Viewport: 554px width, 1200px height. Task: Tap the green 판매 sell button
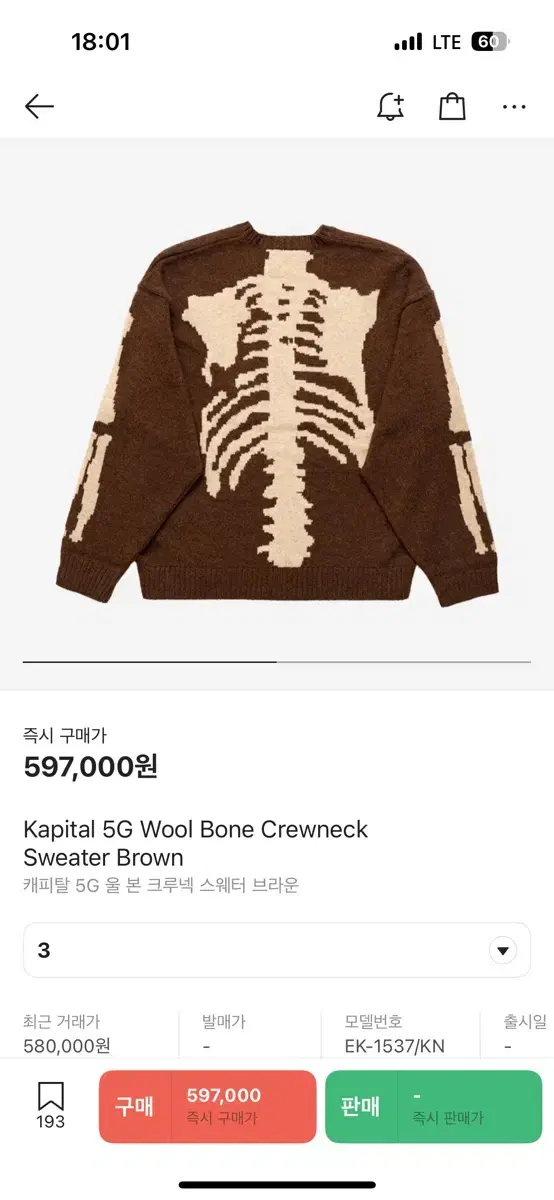[433, 1106]
